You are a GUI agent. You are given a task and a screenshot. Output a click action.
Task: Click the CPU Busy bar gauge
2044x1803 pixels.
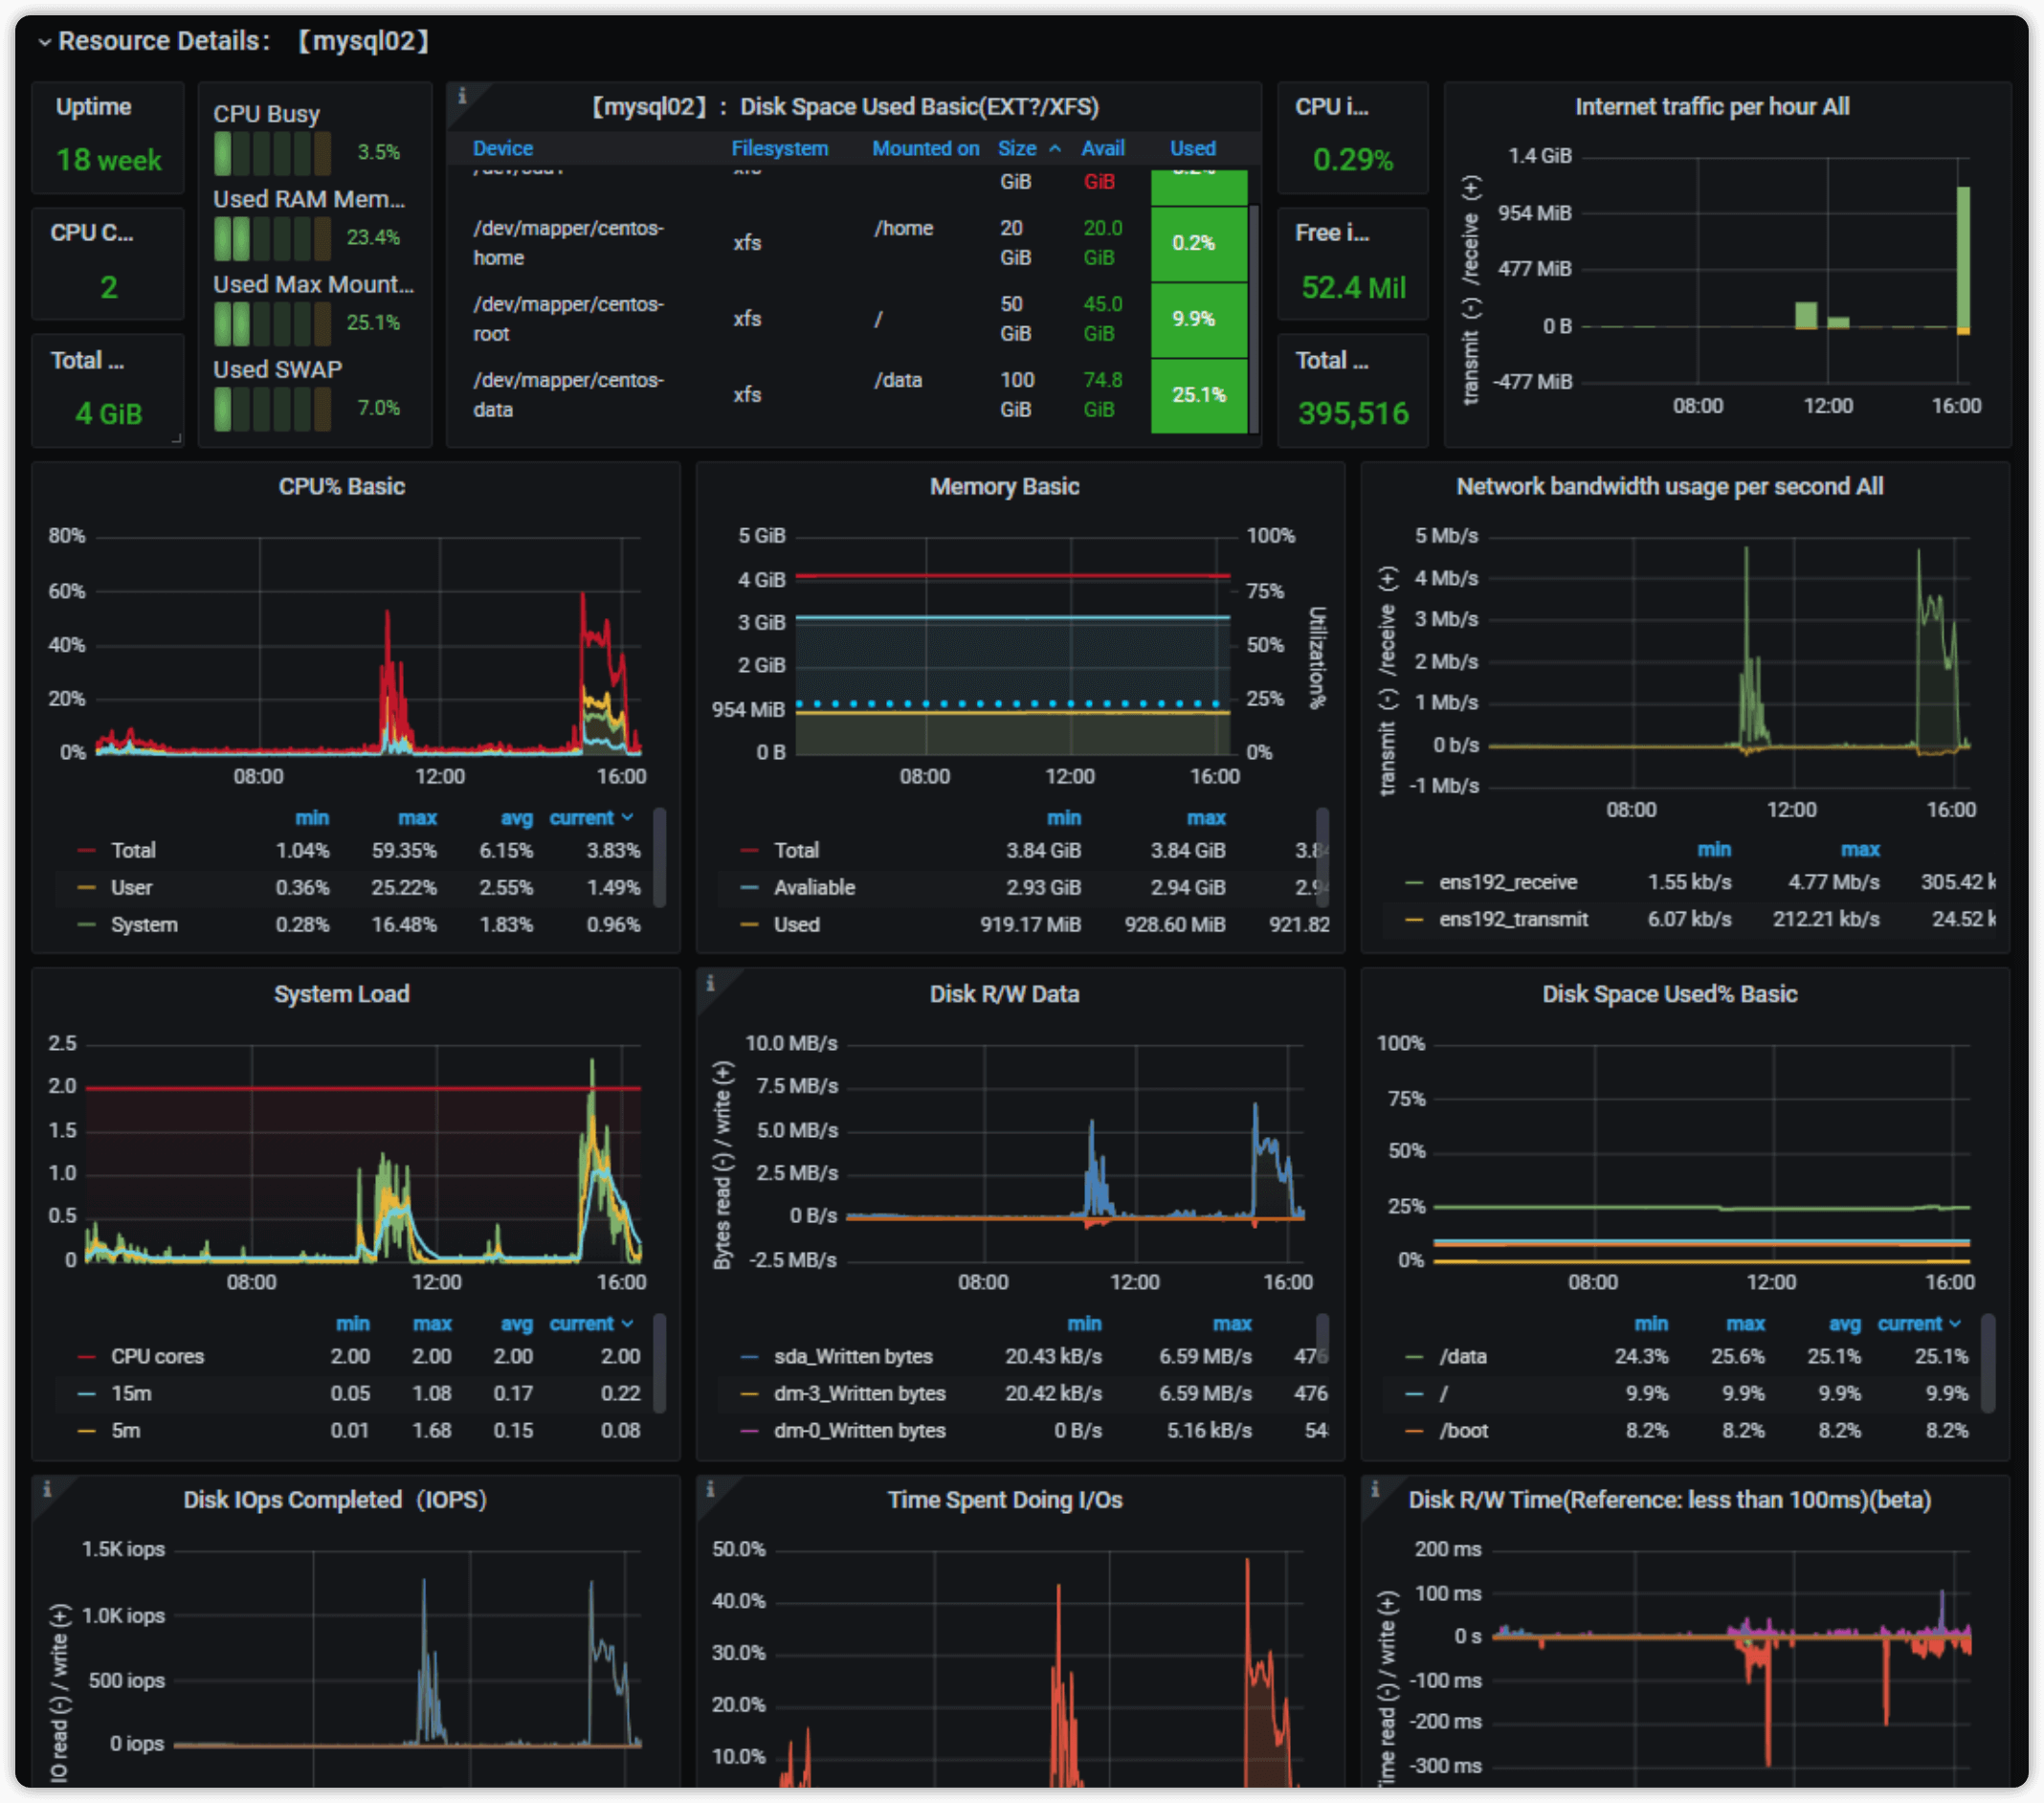pyautogui.click(x=272, y=153)
